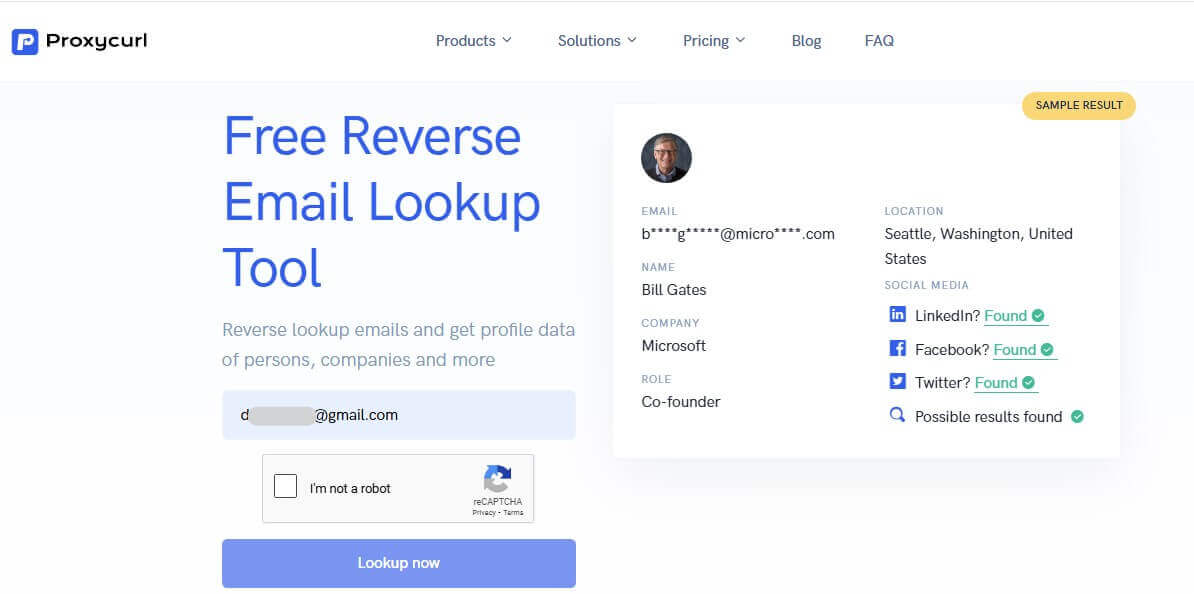Image resolution: width=1194 pixels, height=594 pixels.
Task: Click the Bill Gates profile photo
Action: coord(667,157)
